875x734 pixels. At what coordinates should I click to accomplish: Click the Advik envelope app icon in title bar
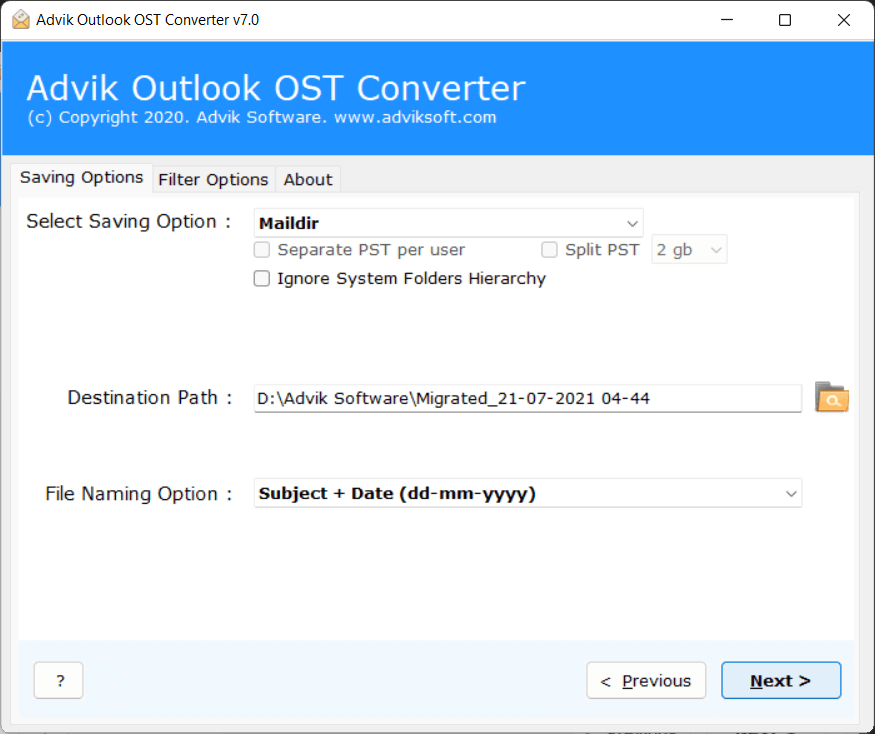(x=21, y=20)
